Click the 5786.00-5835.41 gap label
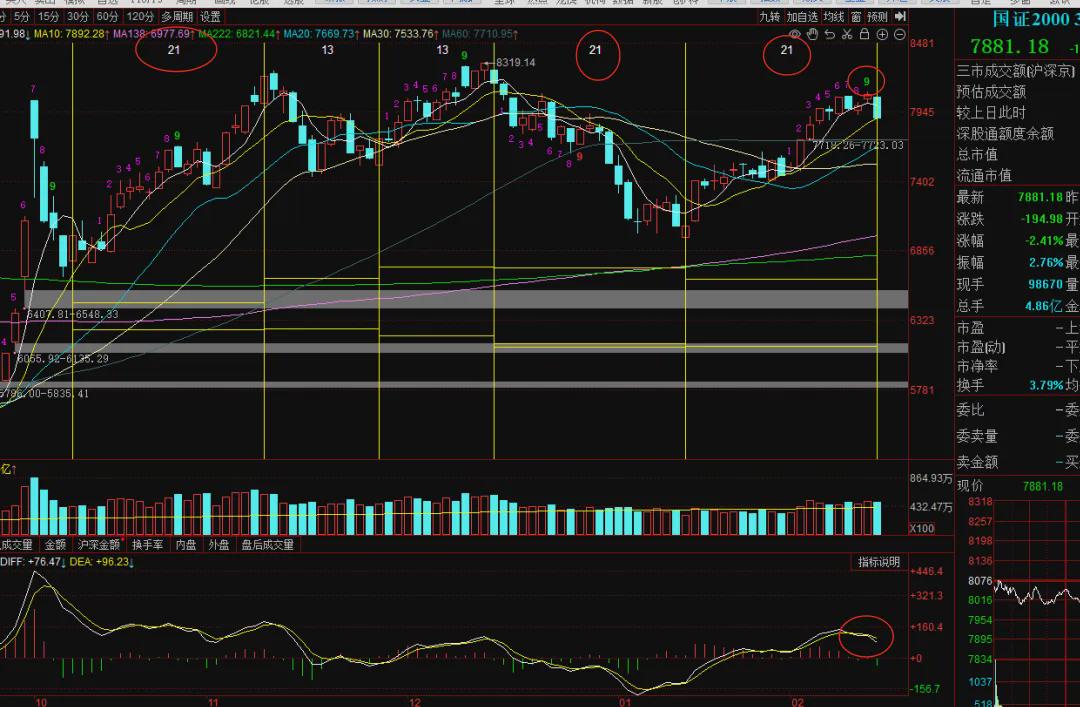Image resolution: width=1080 pixels, height=707 pixels. click(44, 393)
